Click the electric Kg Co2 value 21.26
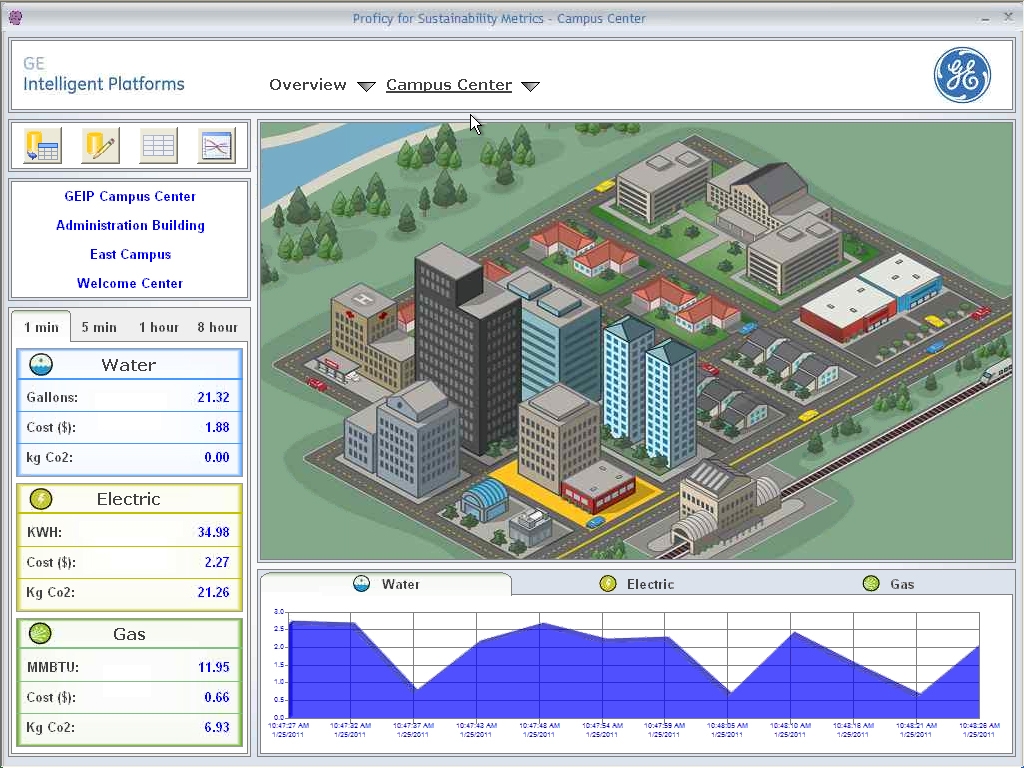Screen dimensions: 1024x768 pos(213,592)
